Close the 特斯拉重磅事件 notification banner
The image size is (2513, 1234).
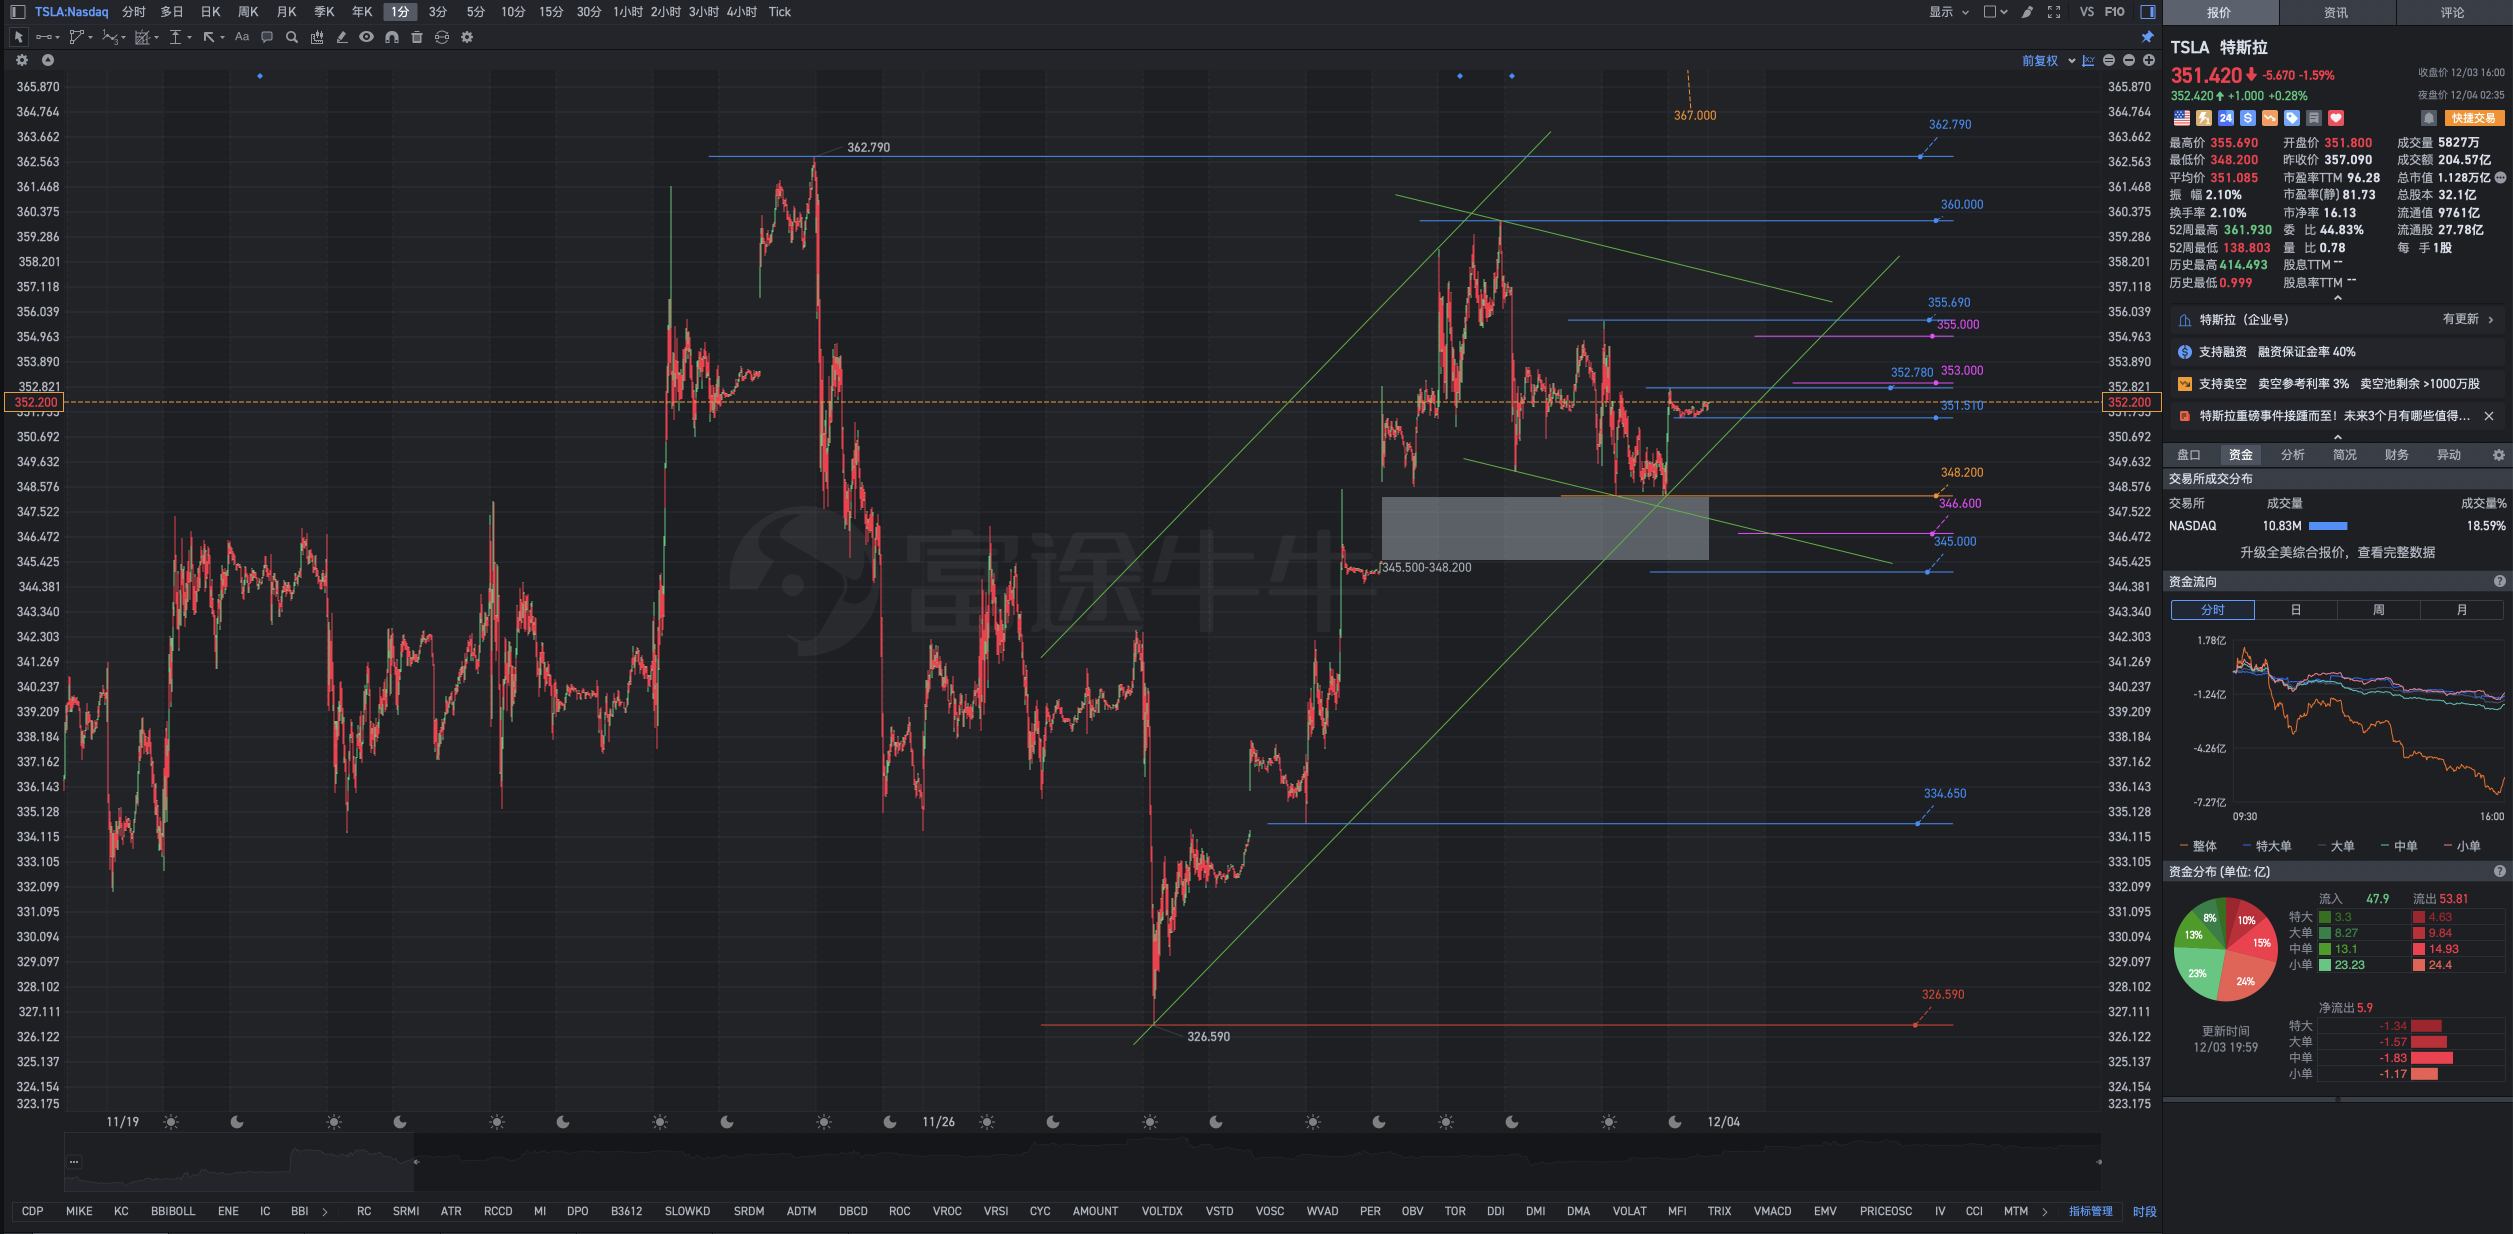pos(2489,416)
